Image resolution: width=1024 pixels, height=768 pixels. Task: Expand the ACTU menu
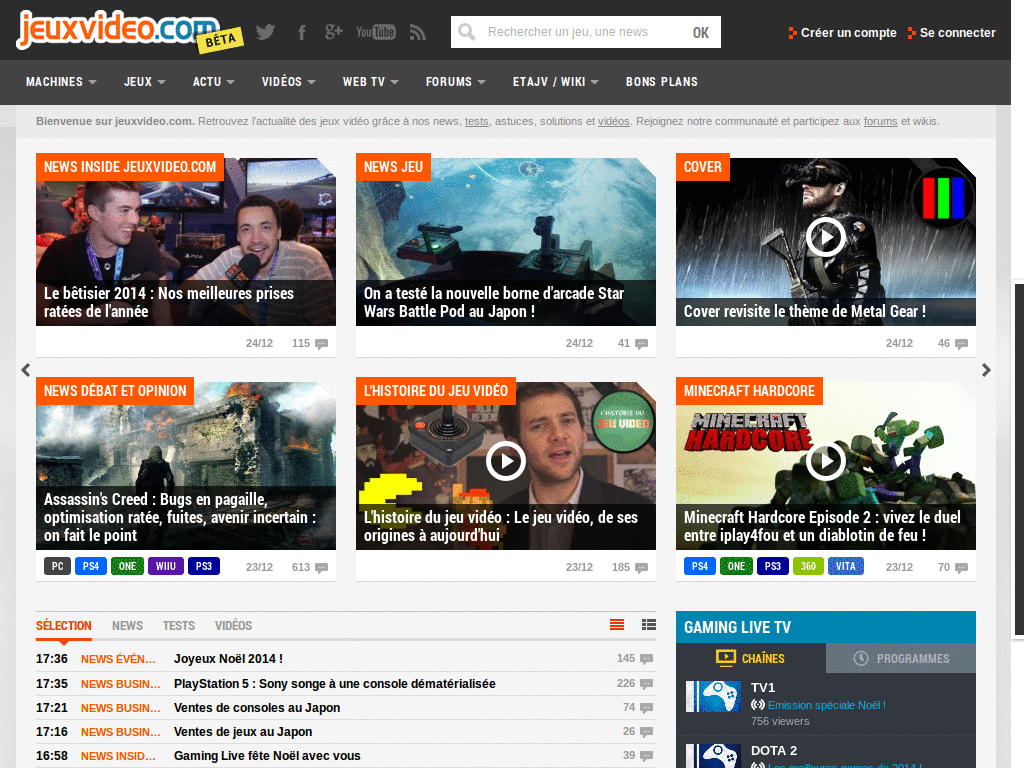pos(213,82)
